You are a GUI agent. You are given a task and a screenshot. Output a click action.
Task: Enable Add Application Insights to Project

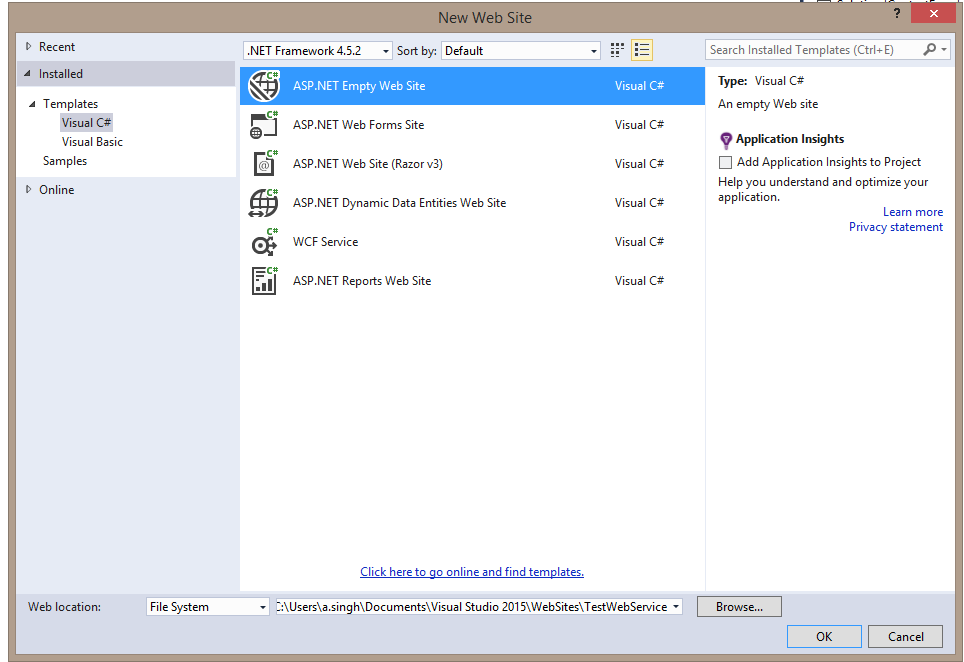(x=724, y=161)
